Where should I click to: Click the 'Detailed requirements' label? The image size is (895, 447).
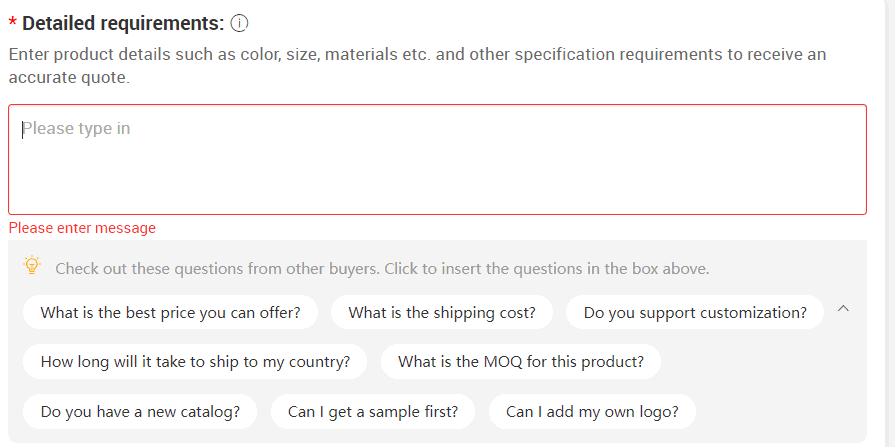123,23
